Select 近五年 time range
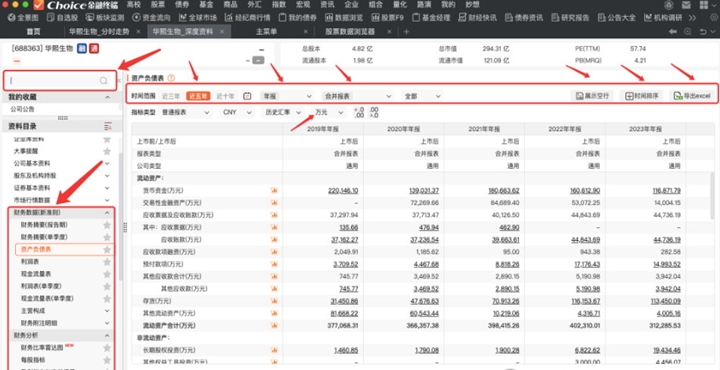The height and width of the screenshot is (370, 720). pyautogui.click(x=198, y=96)
